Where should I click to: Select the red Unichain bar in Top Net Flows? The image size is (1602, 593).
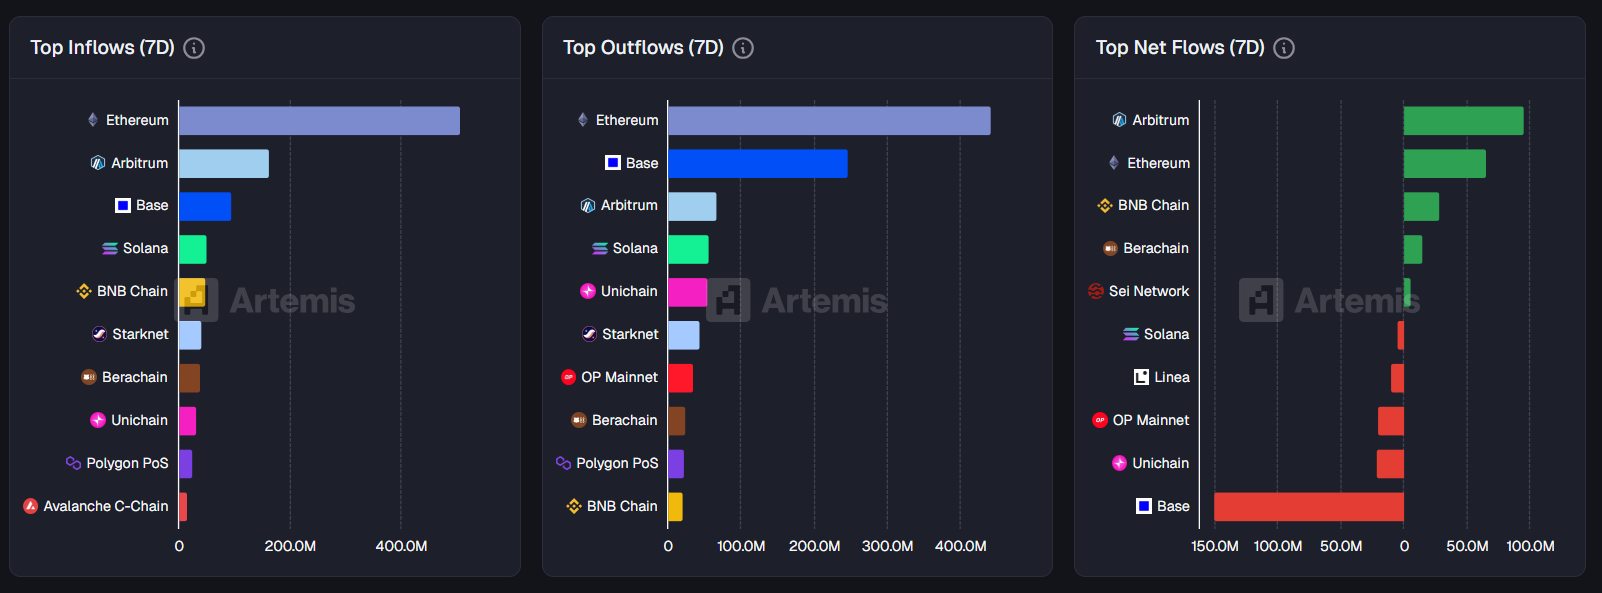[1390, 464]
